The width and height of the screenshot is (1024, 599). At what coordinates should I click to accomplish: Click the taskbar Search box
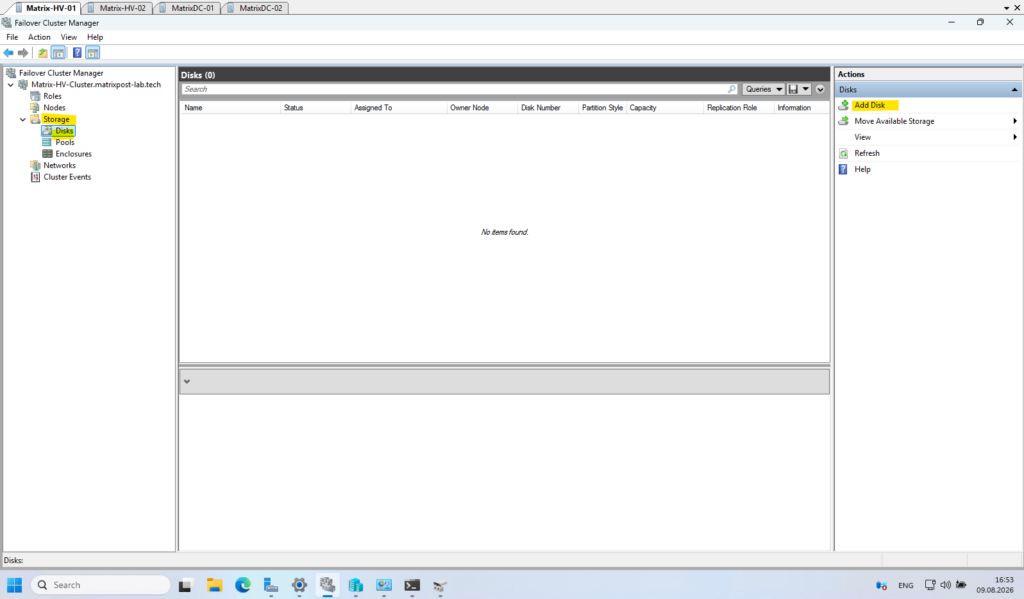100,585
